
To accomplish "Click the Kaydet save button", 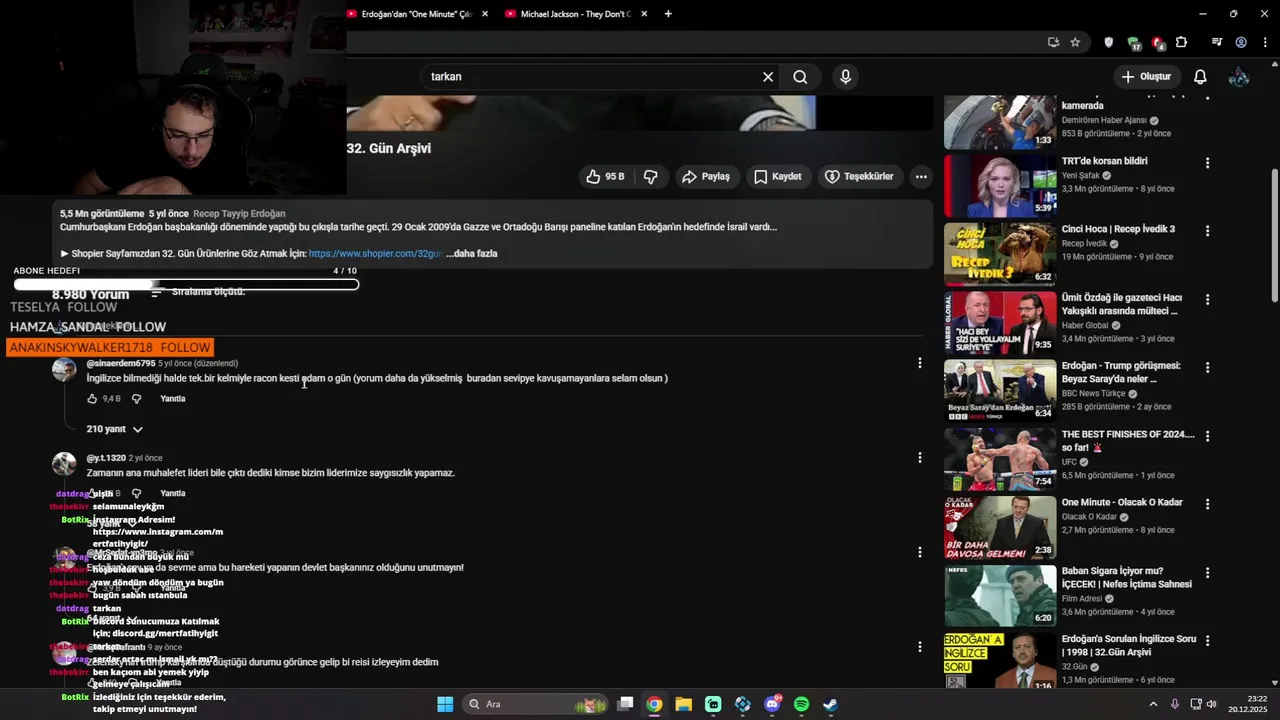I will click(x=777, y=176).
